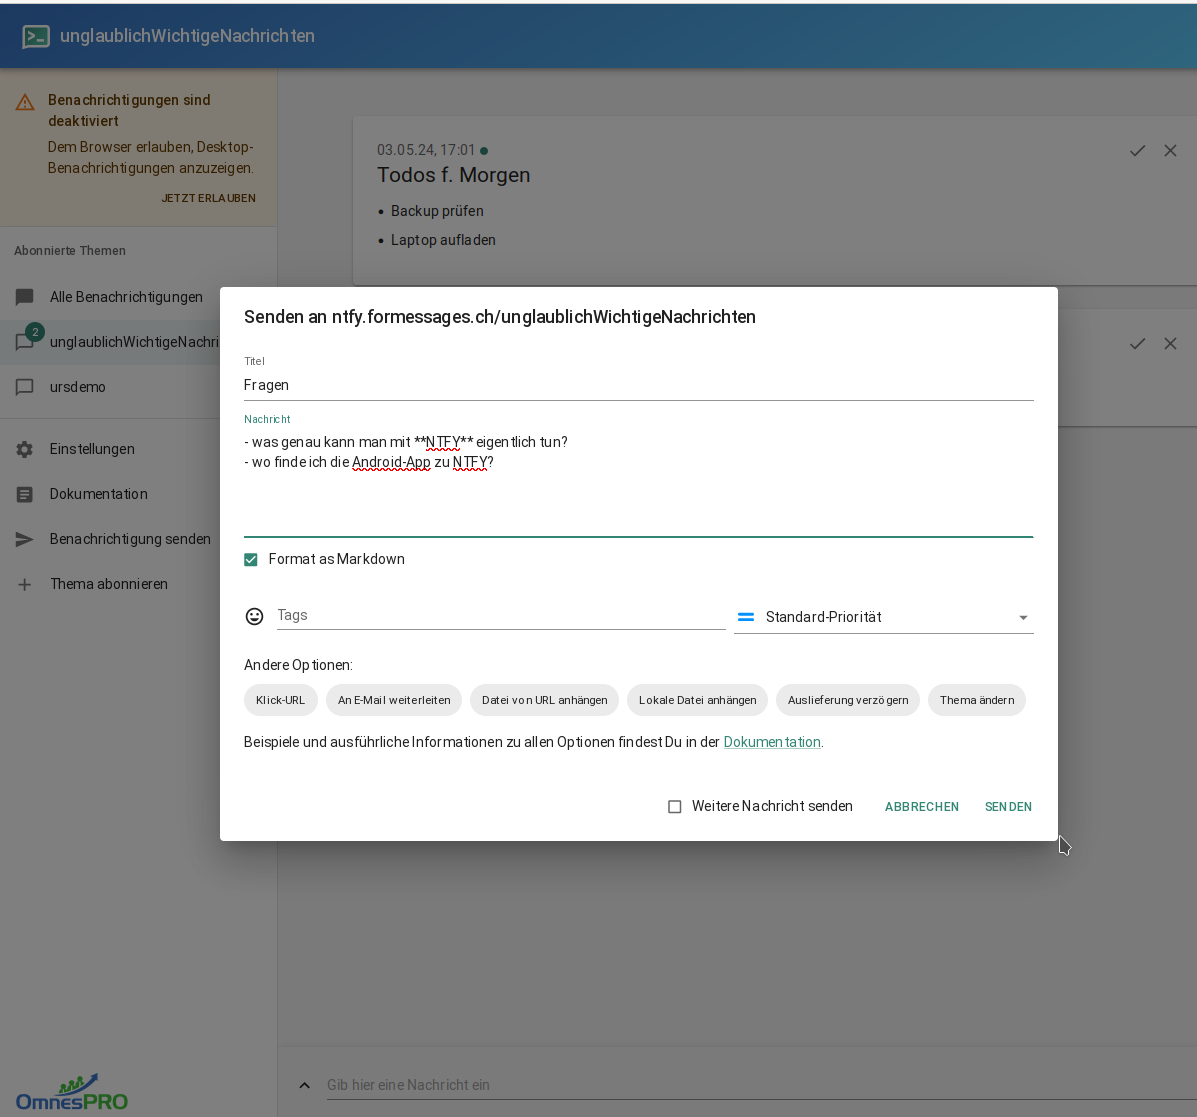
Task: Expand the message bar chevron at bottom
Action: click(305, 1086)
